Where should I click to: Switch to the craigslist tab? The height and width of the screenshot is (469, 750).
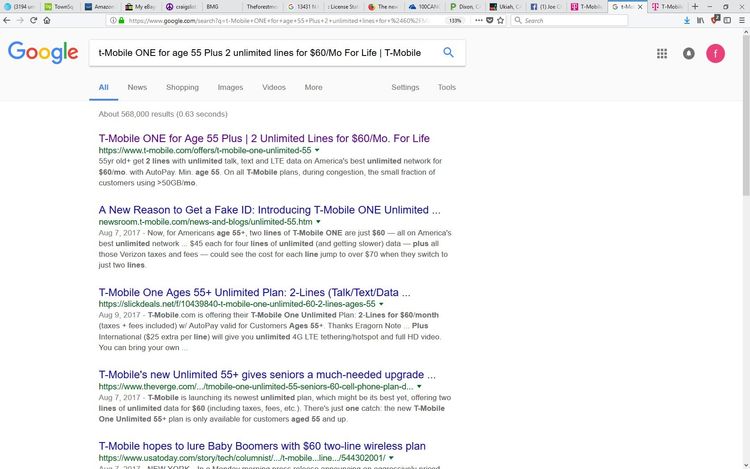(182, 7)
